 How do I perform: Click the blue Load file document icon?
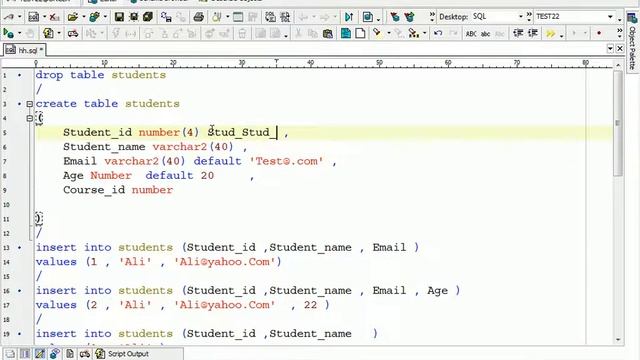[x=346, y=33]
